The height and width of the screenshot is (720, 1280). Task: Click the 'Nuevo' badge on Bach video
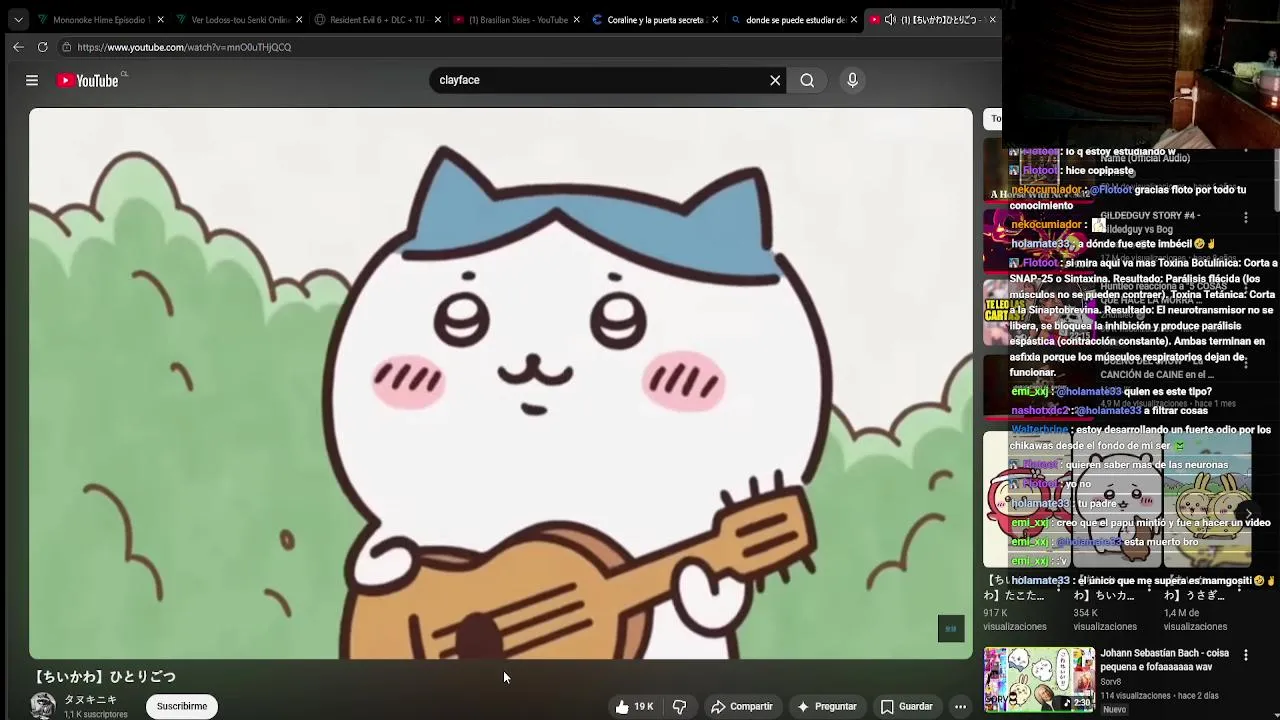point(1114,710)
